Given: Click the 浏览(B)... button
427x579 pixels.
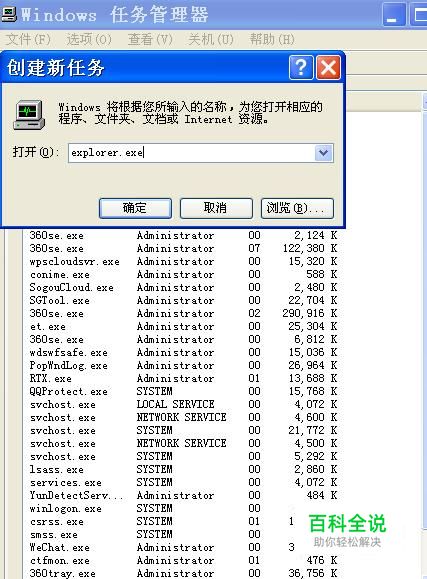Looking at the screenshot, I should 297,208.
